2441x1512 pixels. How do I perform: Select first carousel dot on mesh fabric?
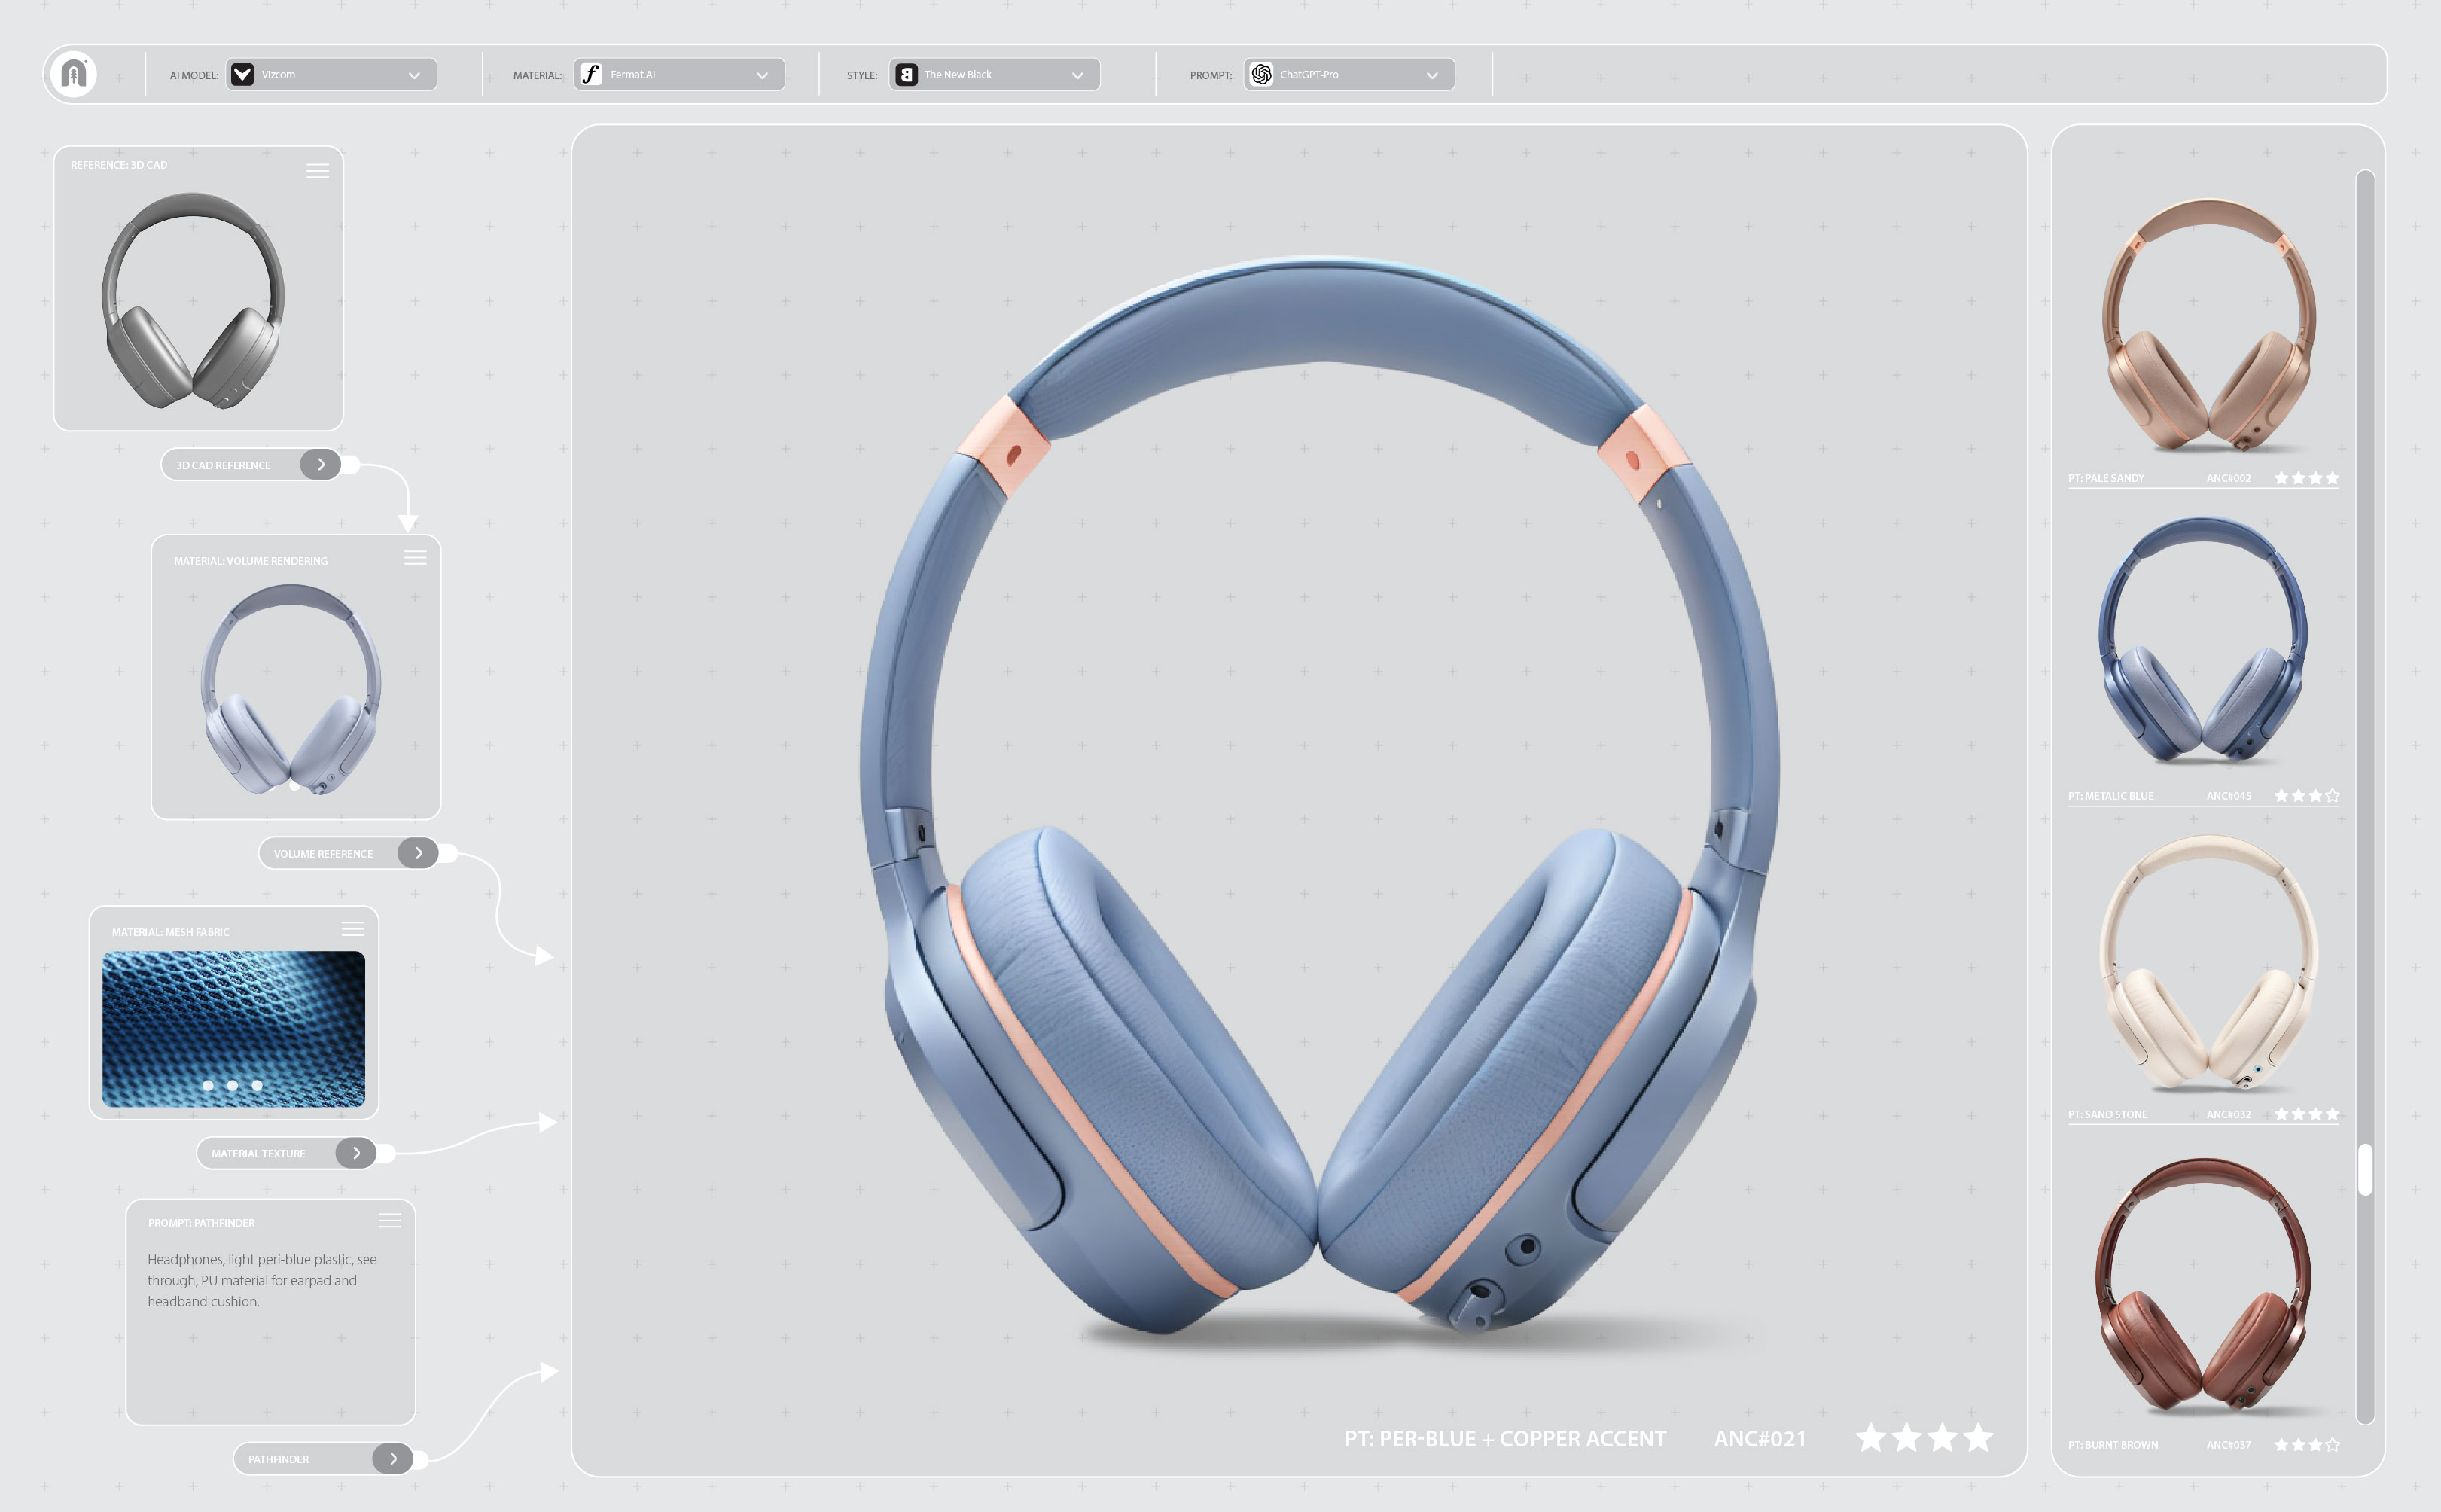tap(208, 1085)
